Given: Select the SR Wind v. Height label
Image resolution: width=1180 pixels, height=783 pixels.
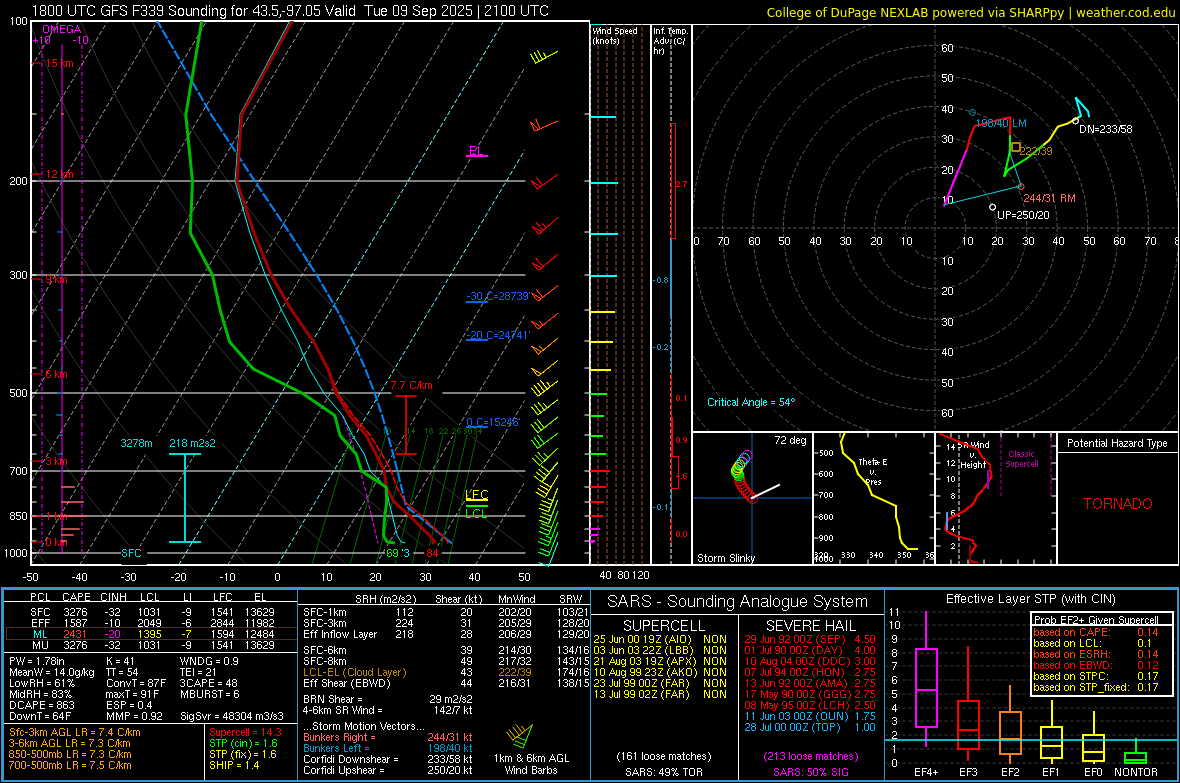Looking at the screenshot, I should [974, 455].
